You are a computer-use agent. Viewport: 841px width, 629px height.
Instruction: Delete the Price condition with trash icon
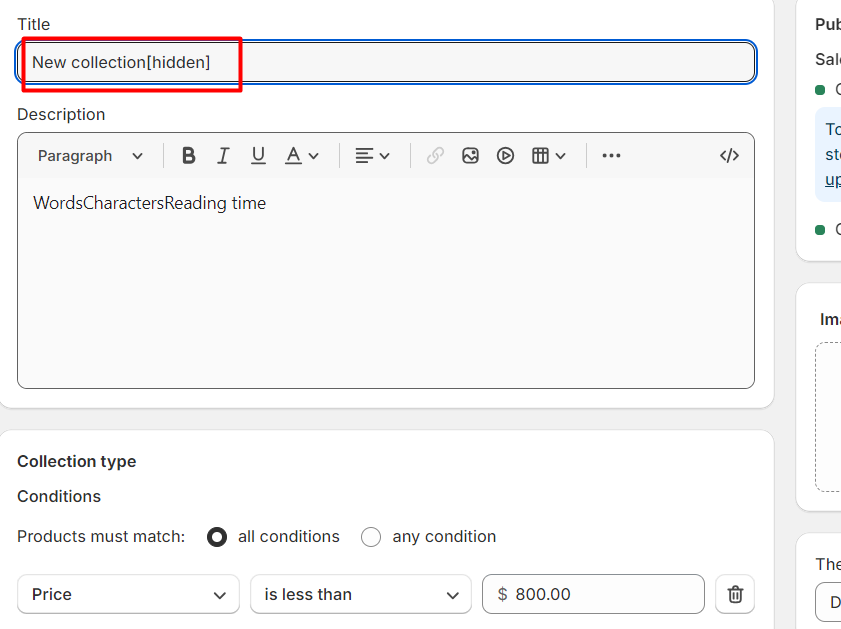pos(735,594)
